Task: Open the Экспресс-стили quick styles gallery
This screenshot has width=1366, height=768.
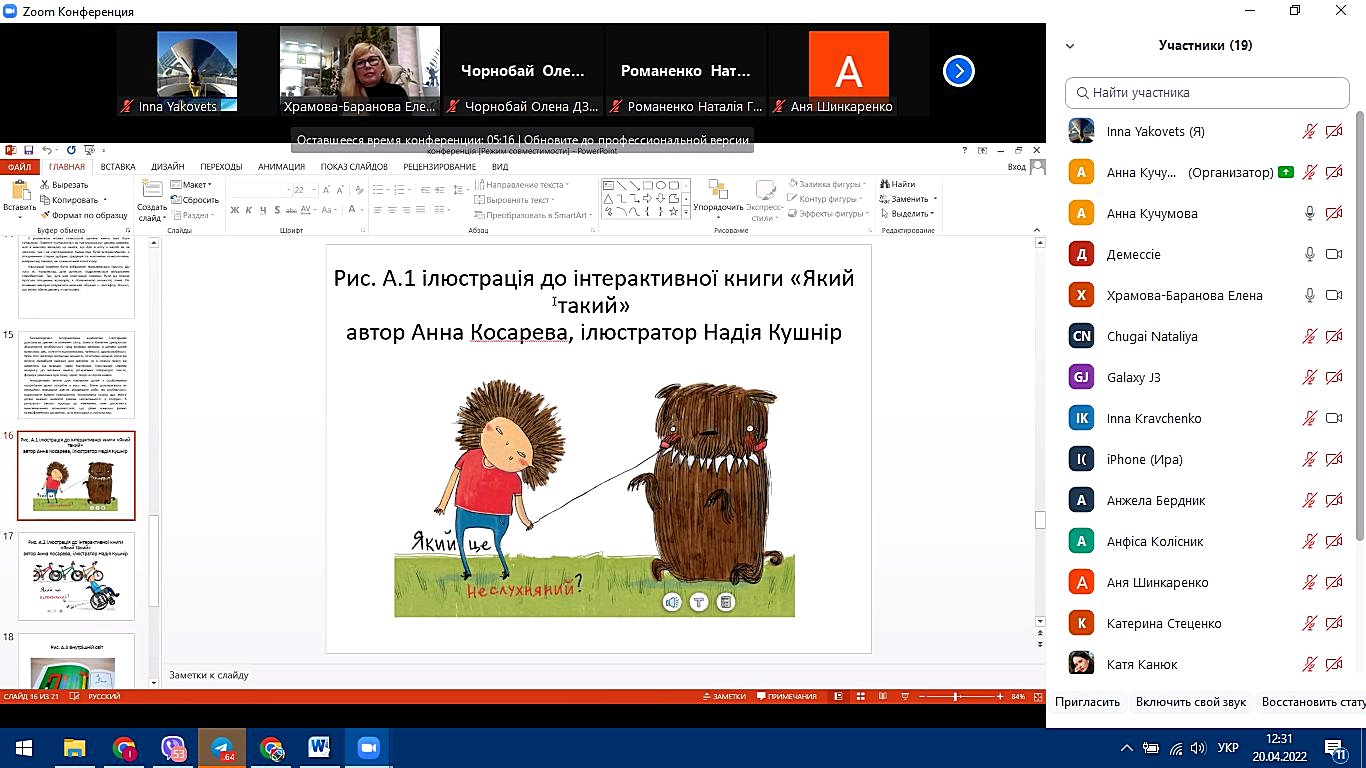Action: pos(765,200)
